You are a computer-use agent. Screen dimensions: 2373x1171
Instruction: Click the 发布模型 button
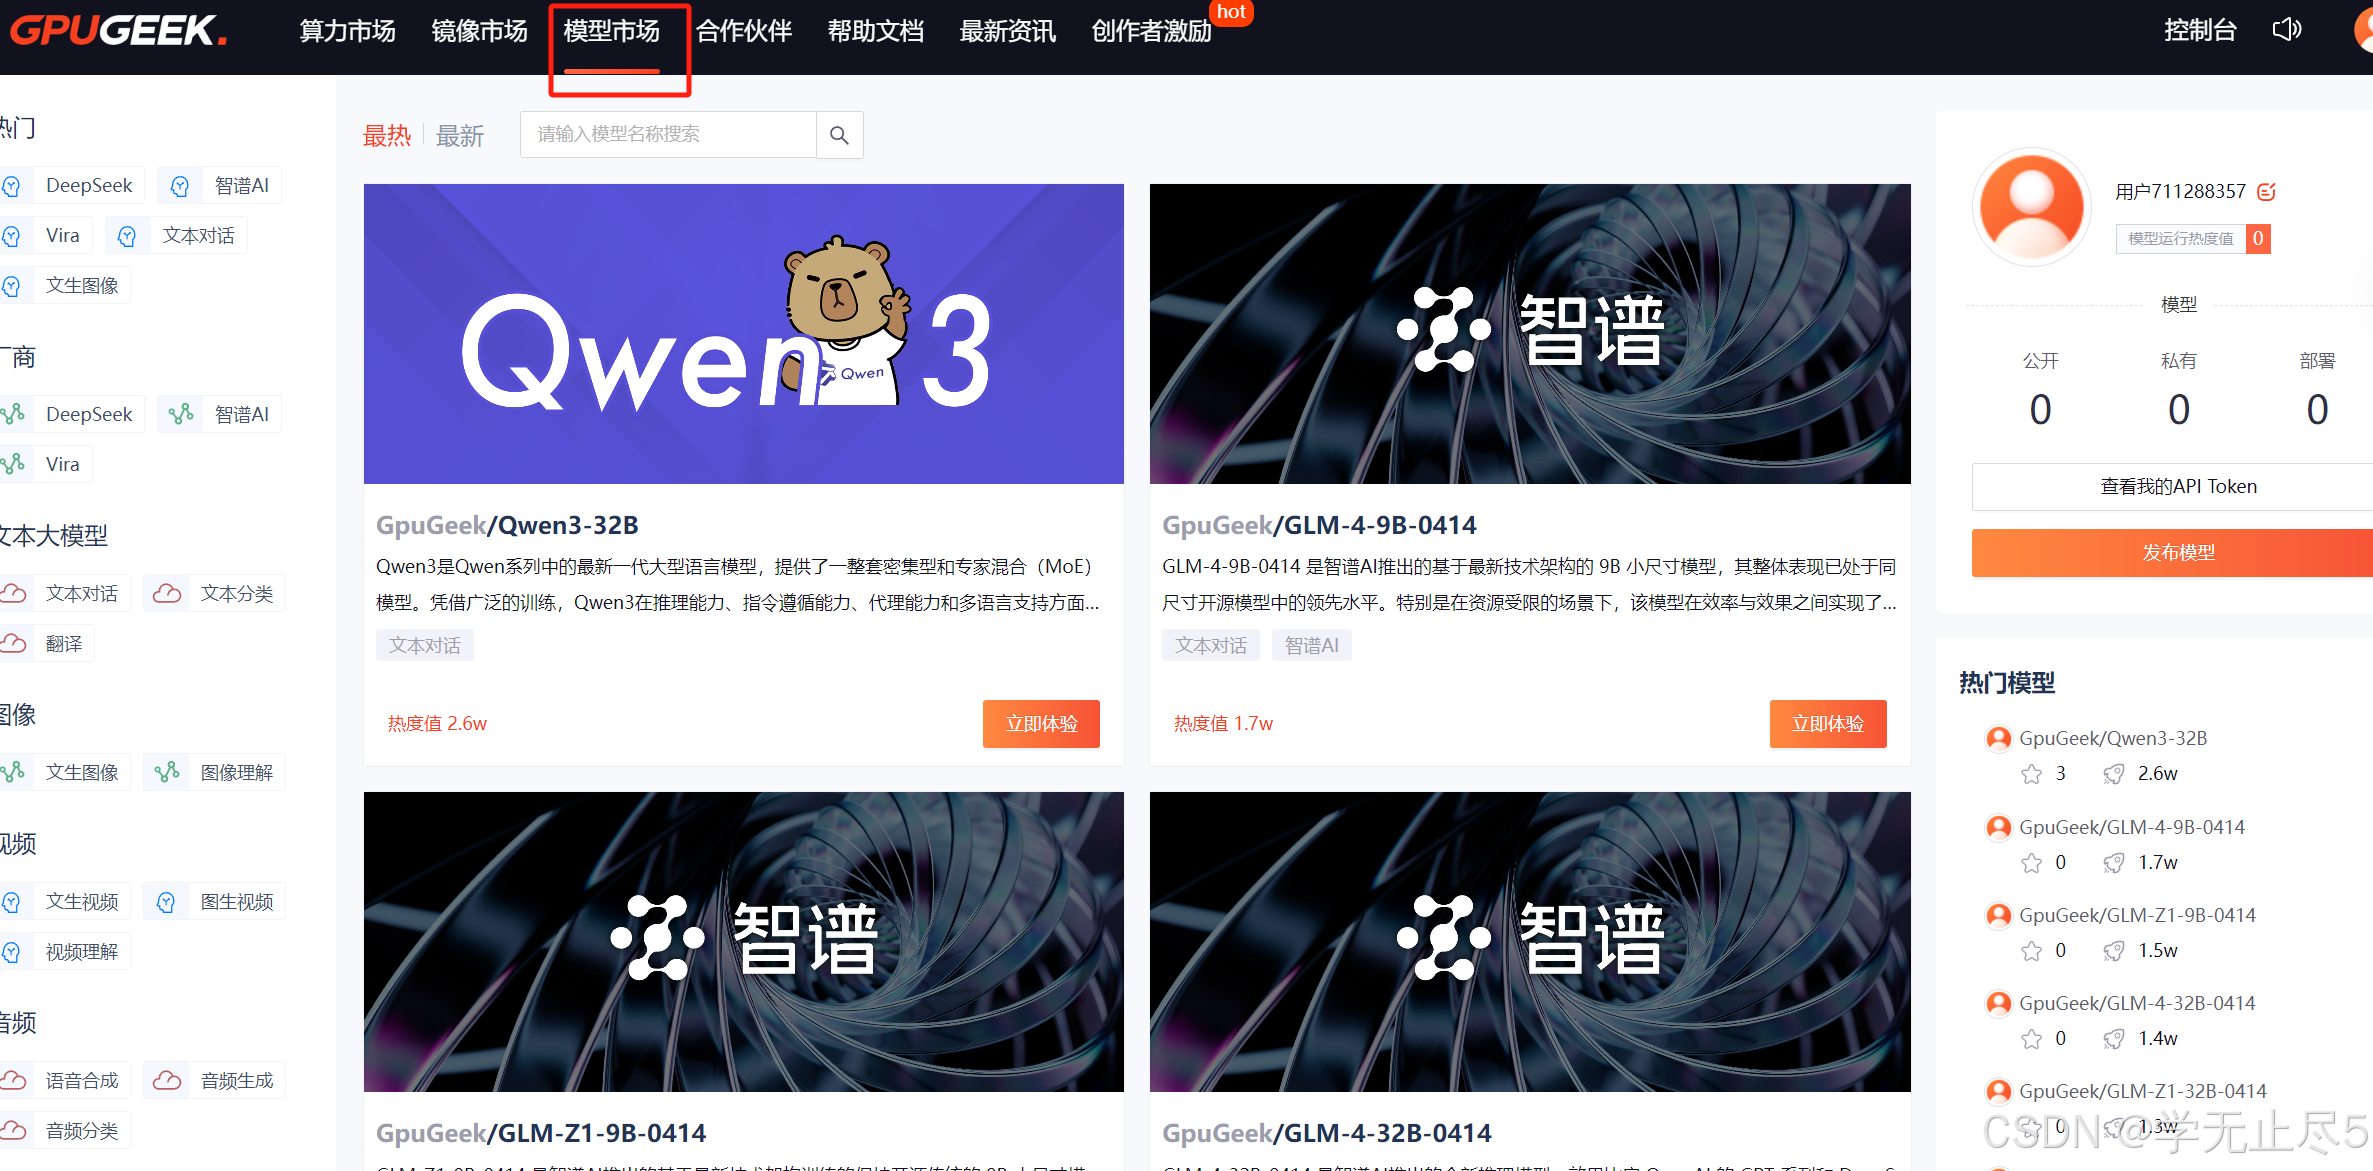(2177, 553)
